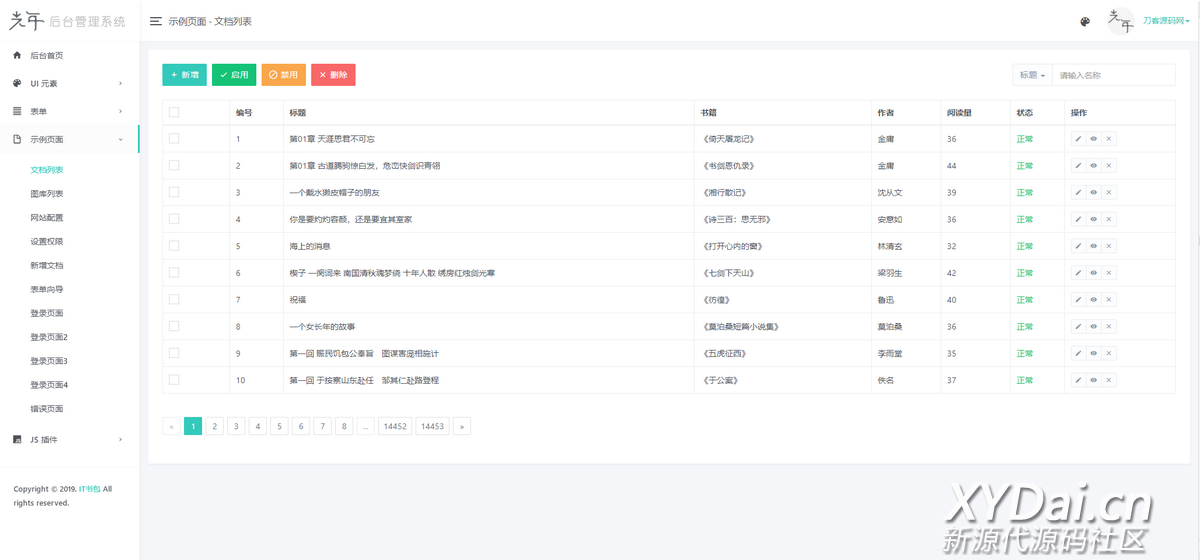
Task: Edit row 1 with the pencil icon
Action: 1078,138
